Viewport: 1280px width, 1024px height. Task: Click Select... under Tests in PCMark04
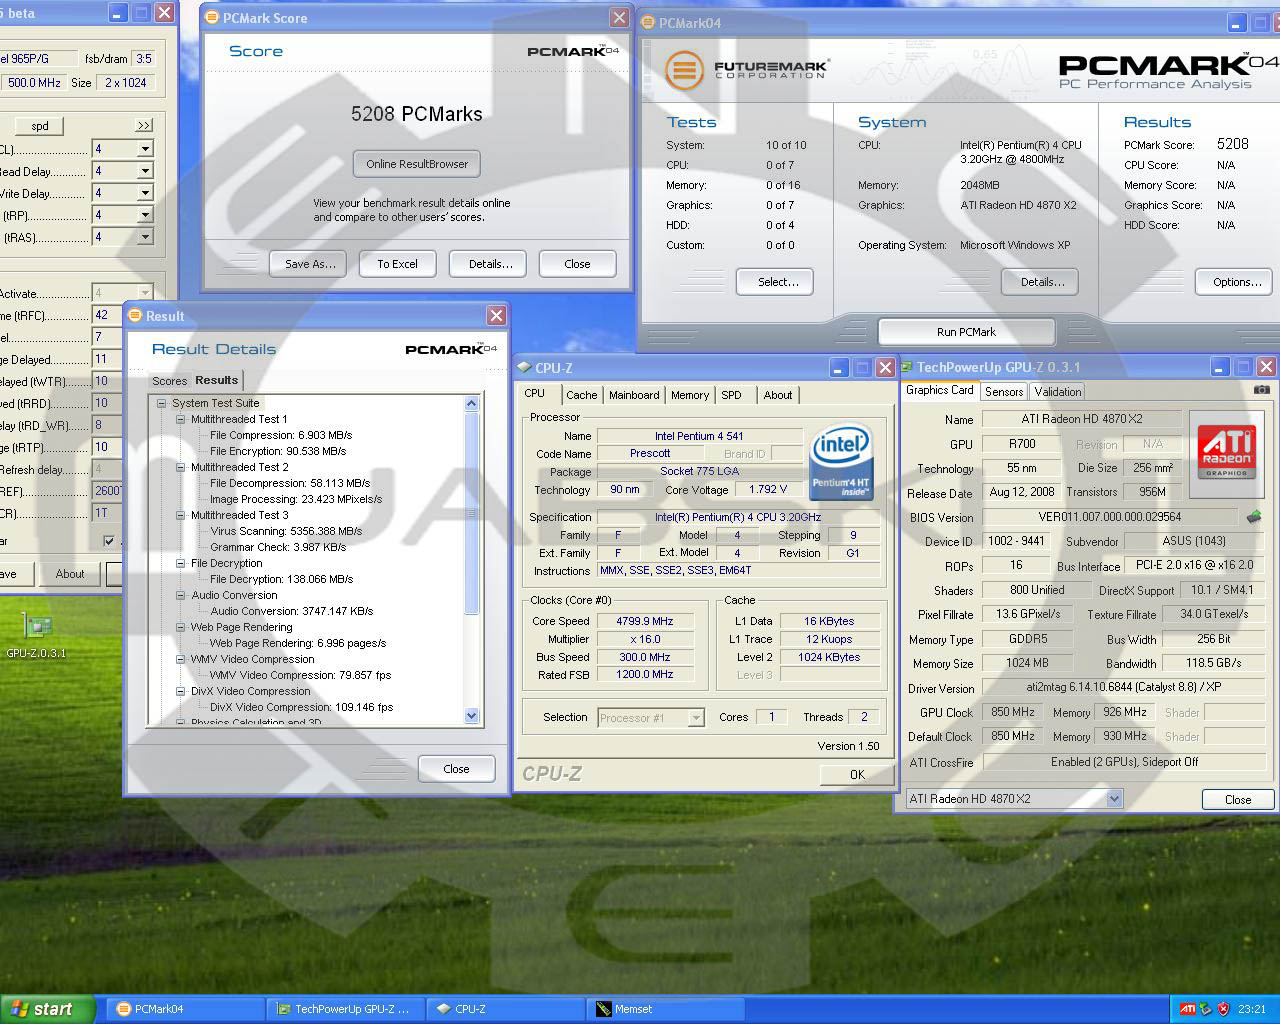[x=775, y=282]
